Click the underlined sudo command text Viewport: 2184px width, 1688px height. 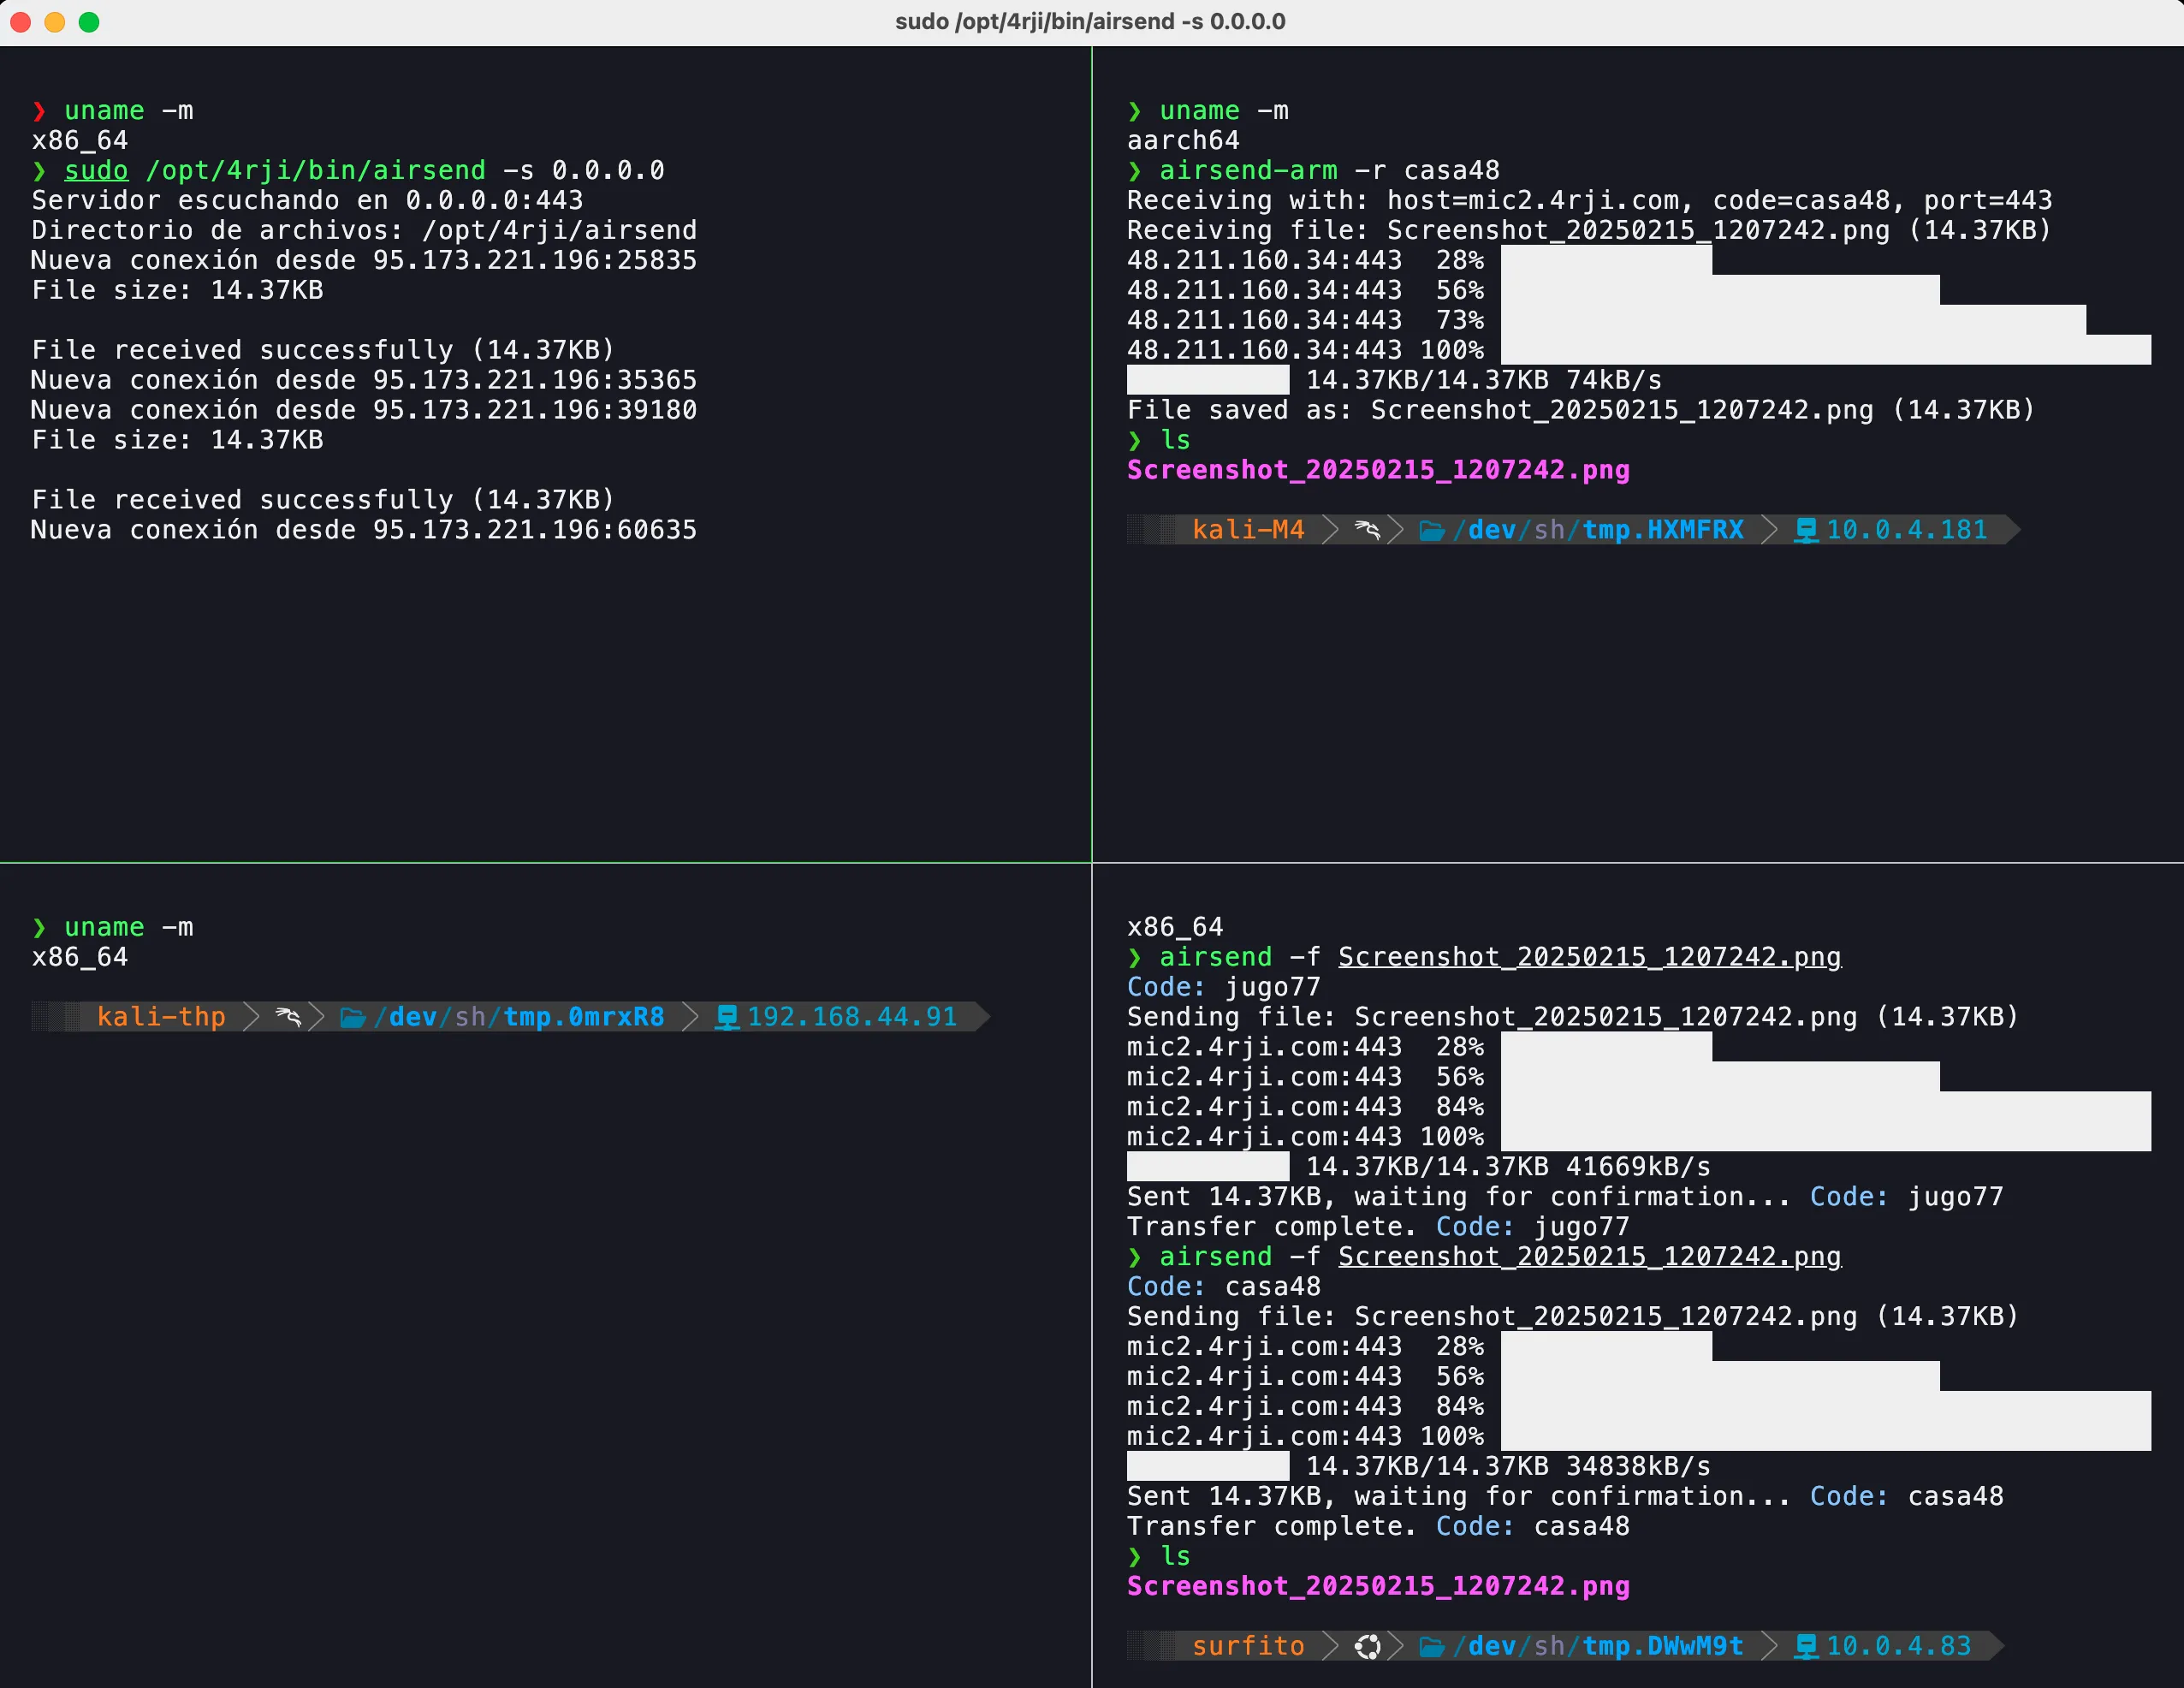[96, 170]
